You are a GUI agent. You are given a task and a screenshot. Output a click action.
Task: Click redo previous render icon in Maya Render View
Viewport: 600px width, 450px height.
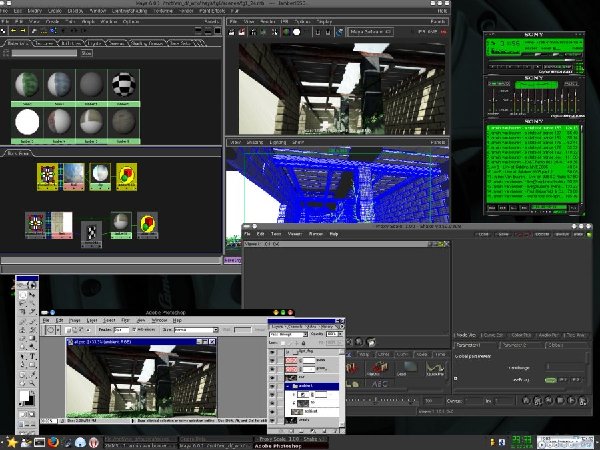[232, 32]
